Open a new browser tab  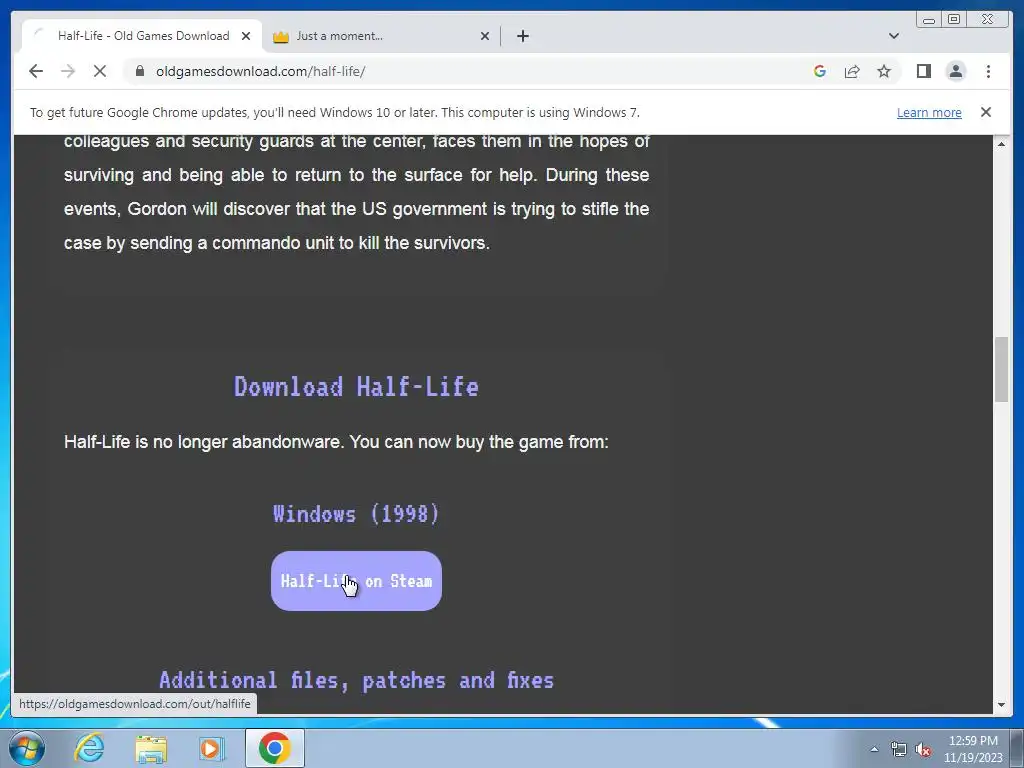[x=522, y=36]
